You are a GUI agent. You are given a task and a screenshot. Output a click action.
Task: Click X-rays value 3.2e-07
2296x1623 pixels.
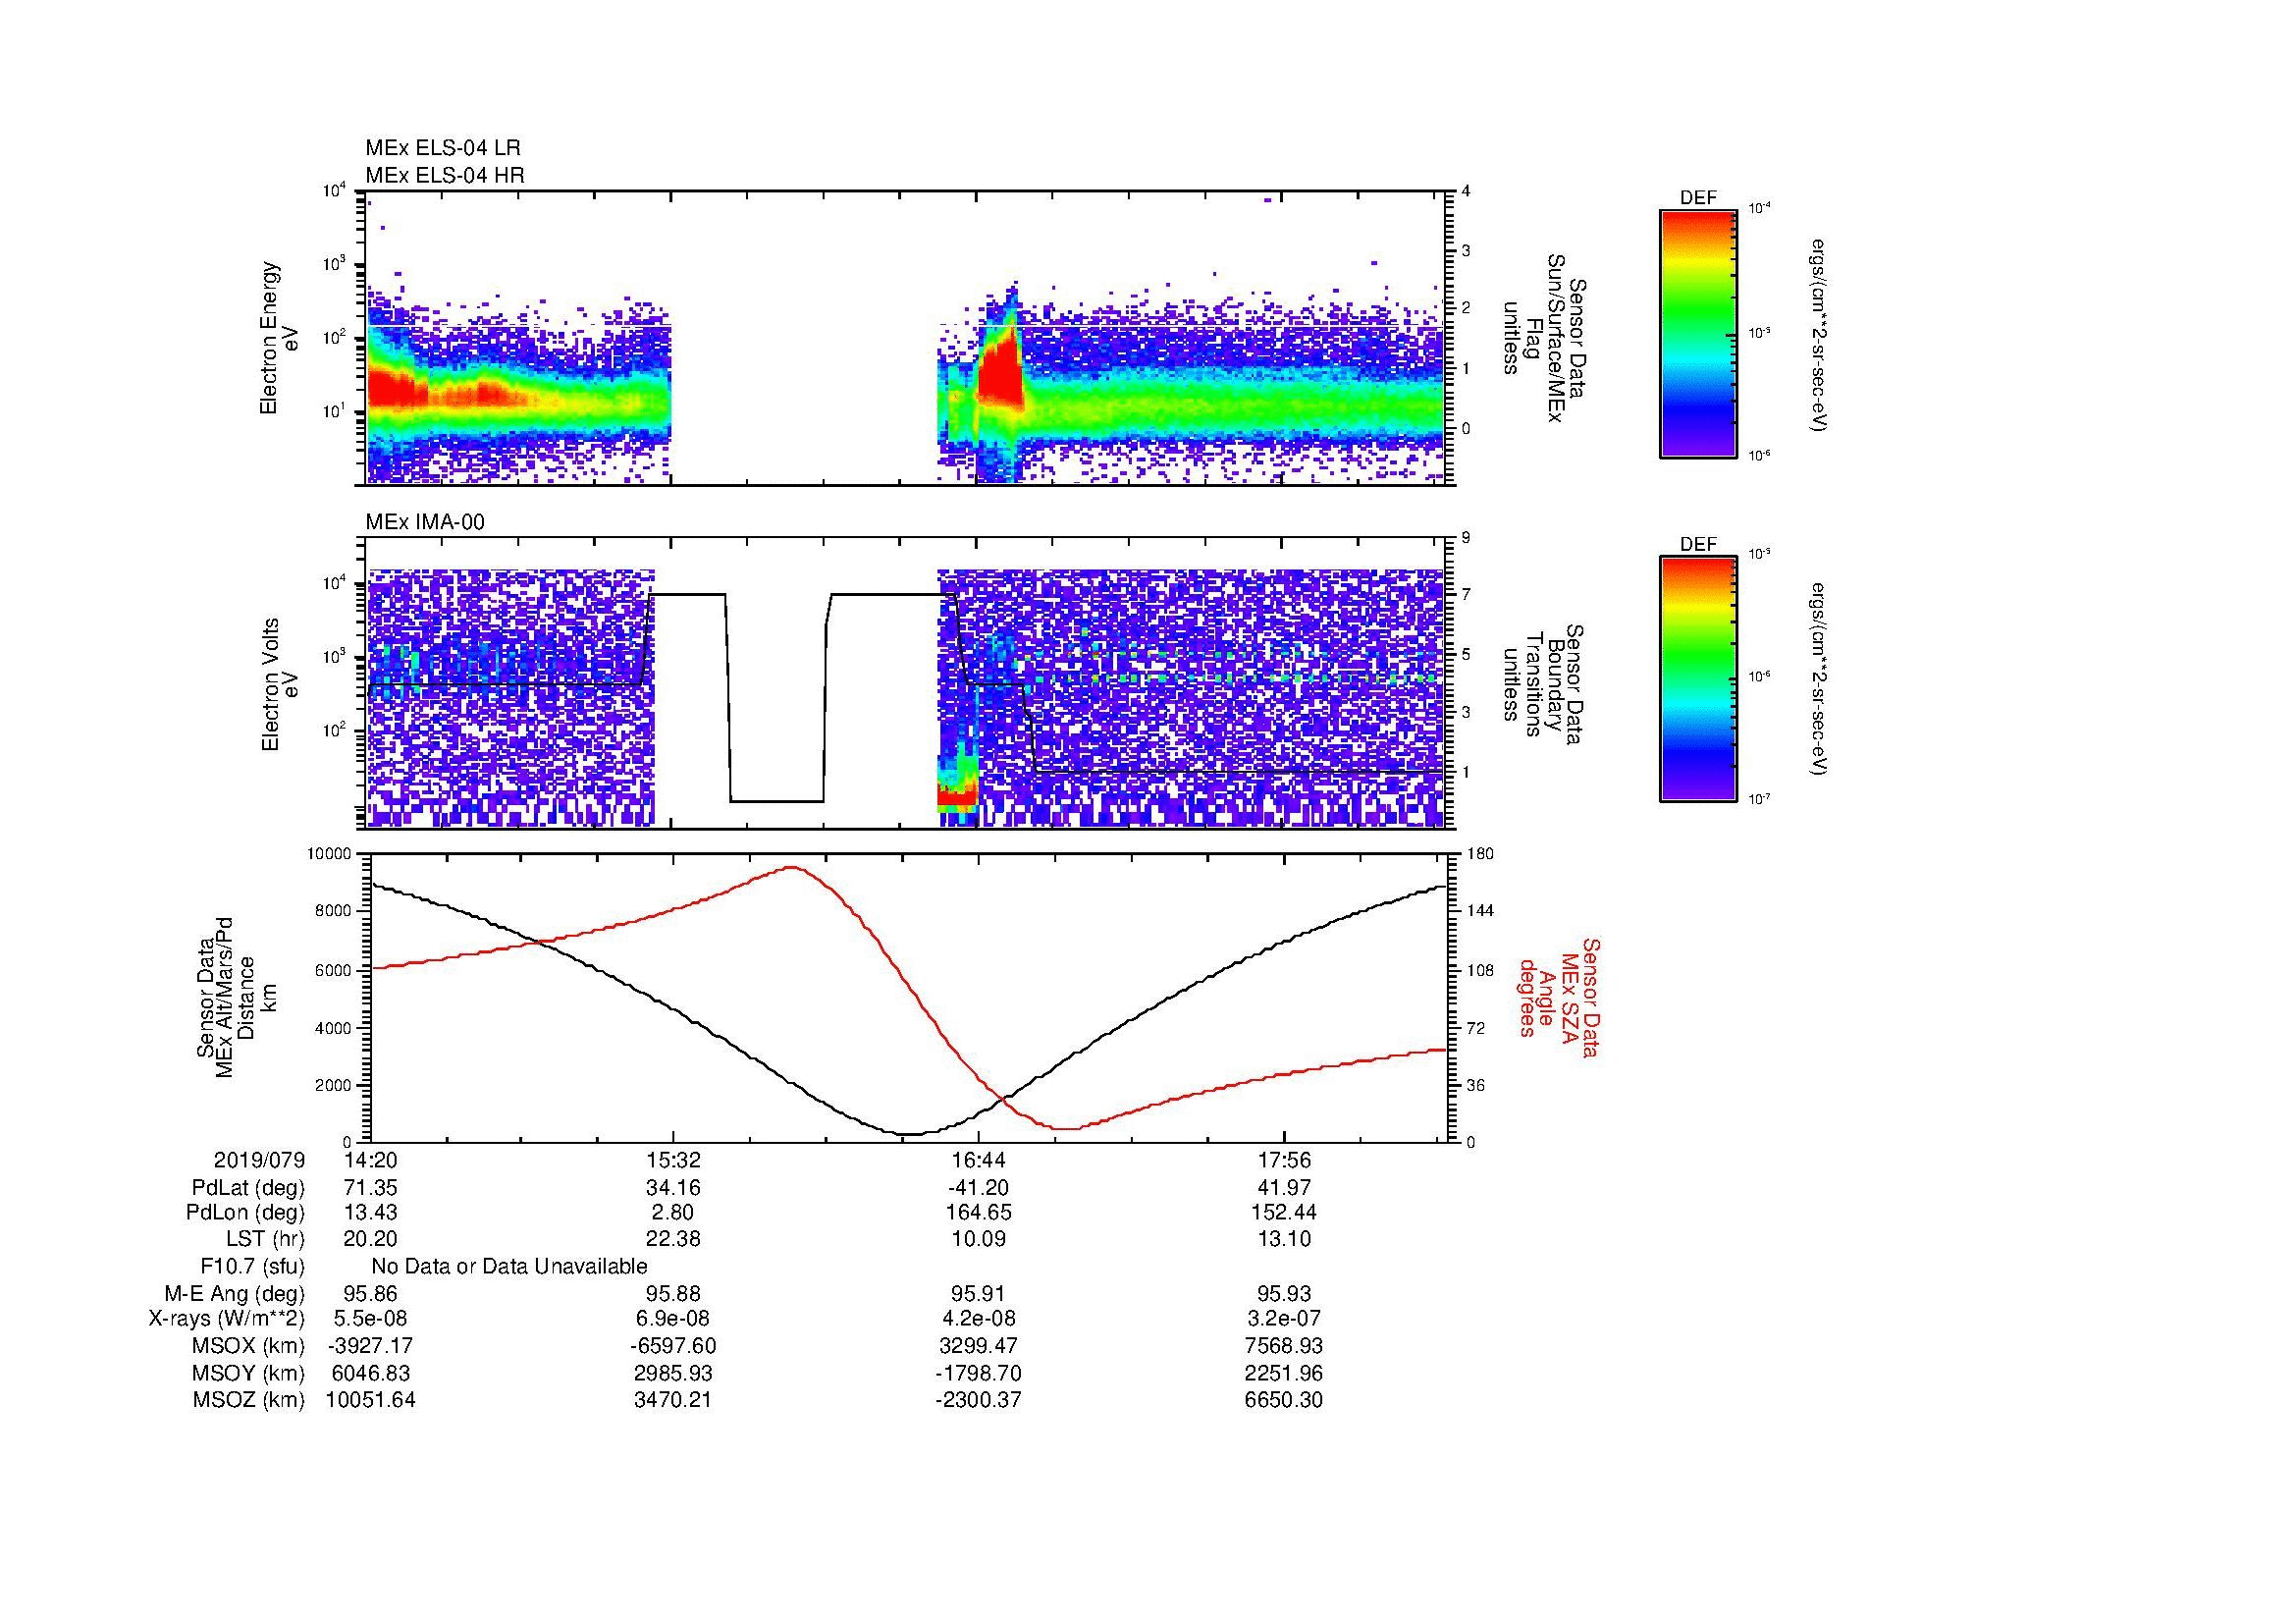(1283, 1319)
